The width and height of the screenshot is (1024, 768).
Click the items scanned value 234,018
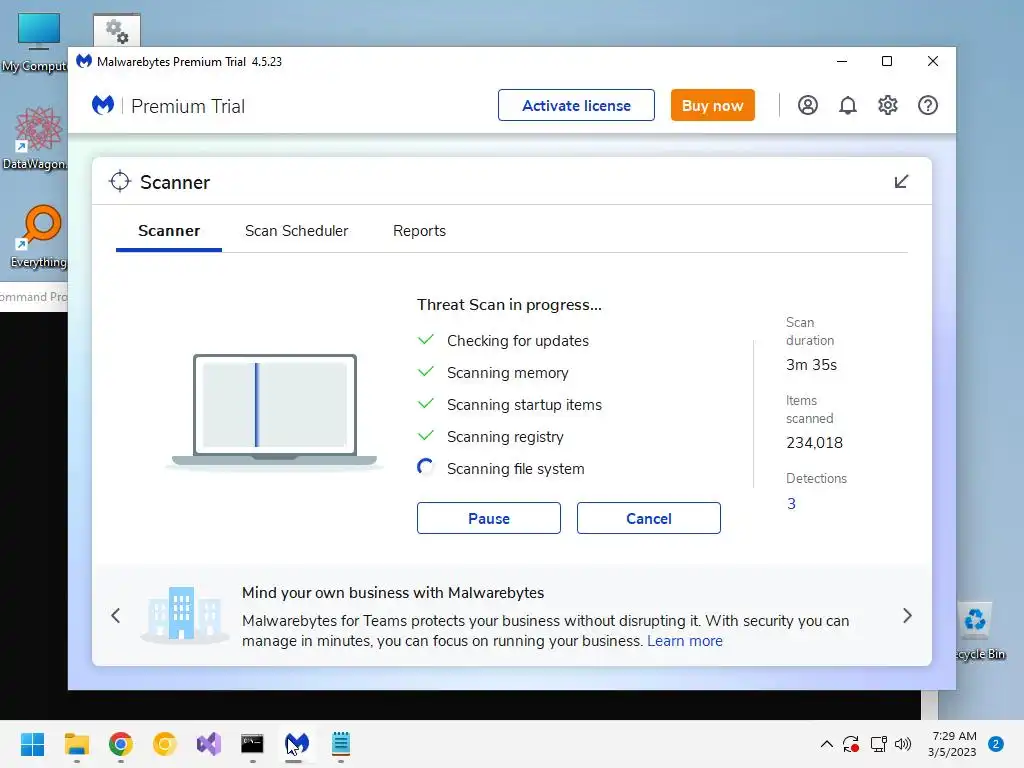(814, 443)
